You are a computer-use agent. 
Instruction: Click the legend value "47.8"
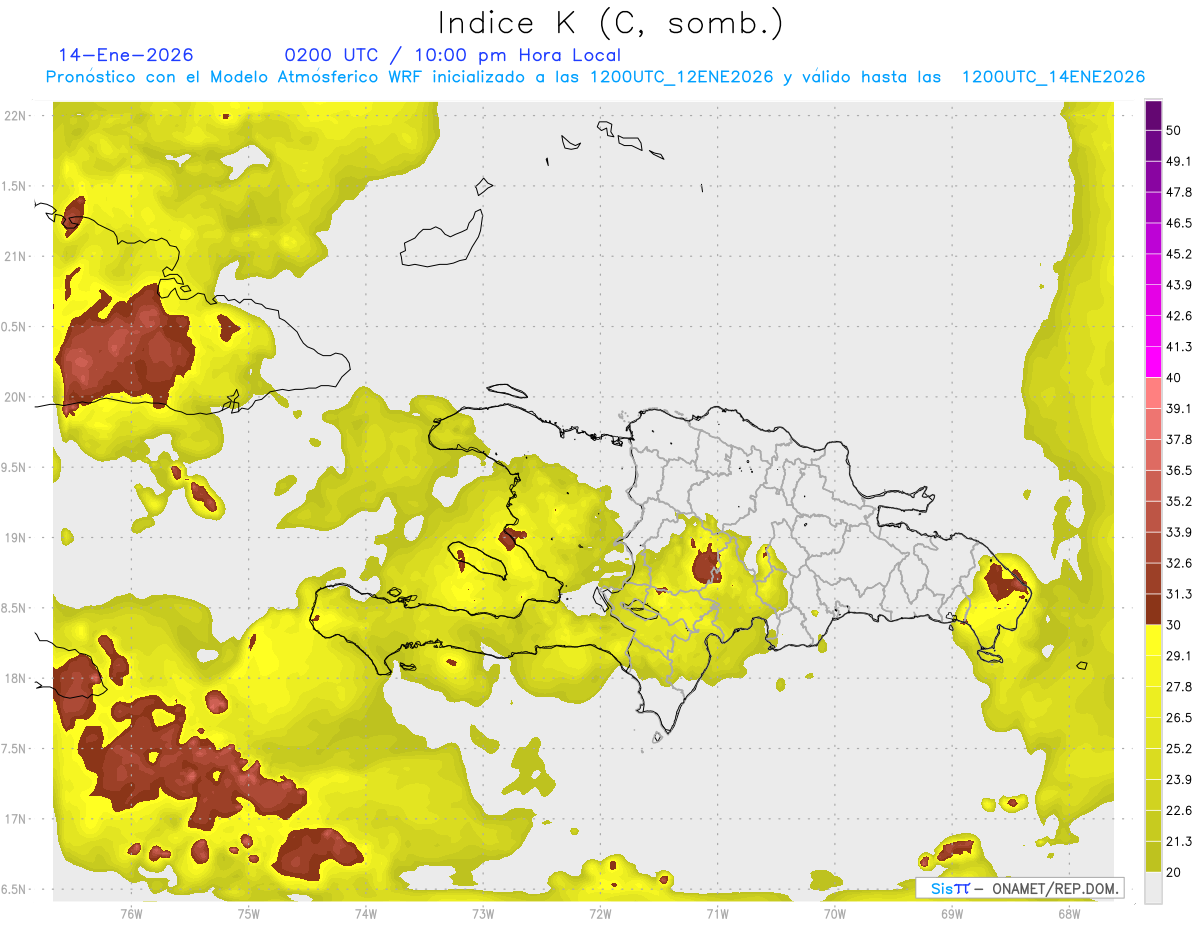click(x=1179, y=192)
